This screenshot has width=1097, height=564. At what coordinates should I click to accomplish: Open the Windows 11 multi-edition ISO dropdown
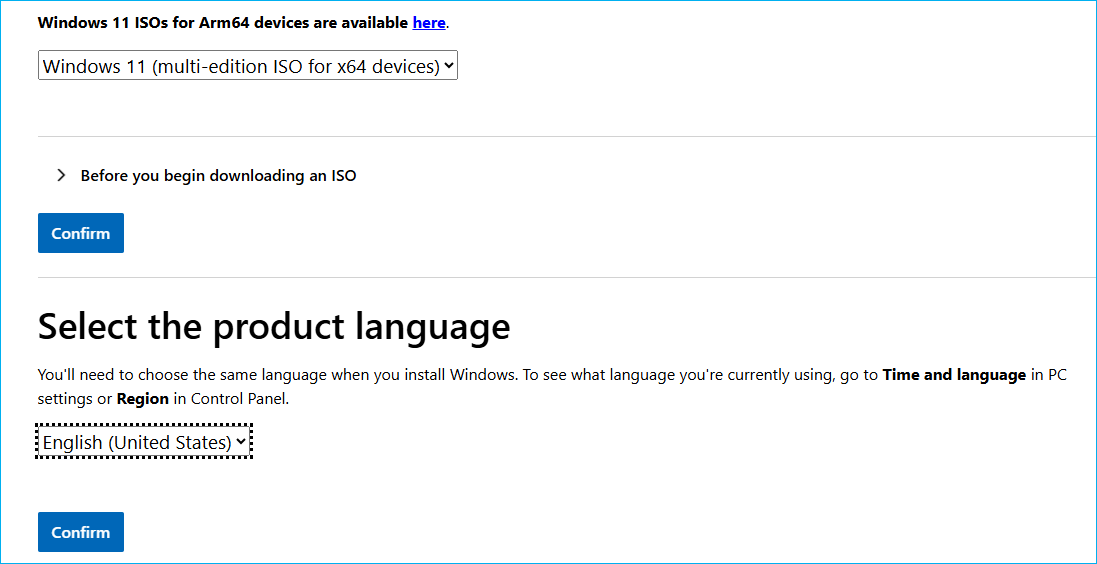click(248, 65)
